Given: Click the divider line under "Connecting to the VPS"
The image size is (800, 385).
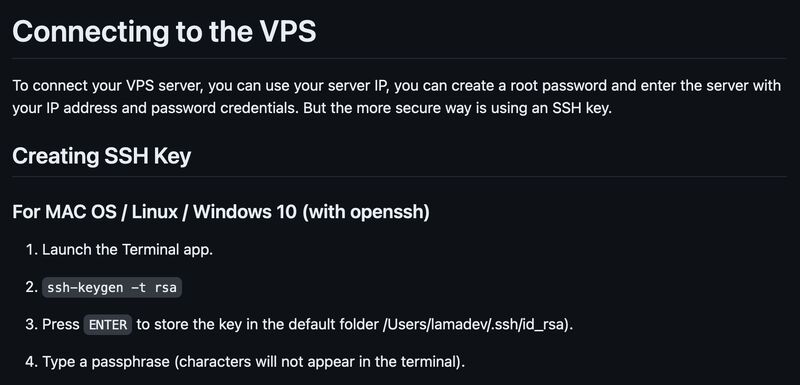Looking at the screenshot, I should 399,59.
